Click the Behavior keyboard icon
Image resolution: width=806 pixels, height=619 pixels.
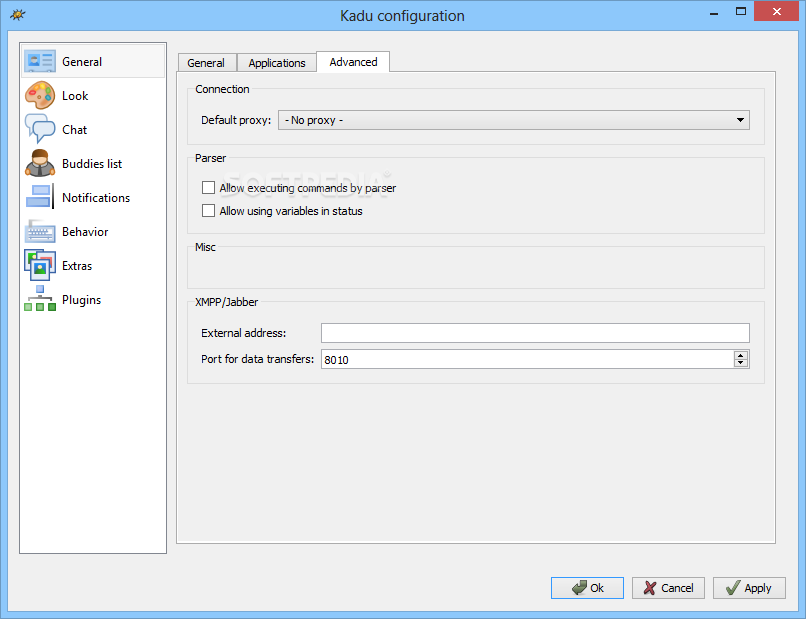(40, 231)
